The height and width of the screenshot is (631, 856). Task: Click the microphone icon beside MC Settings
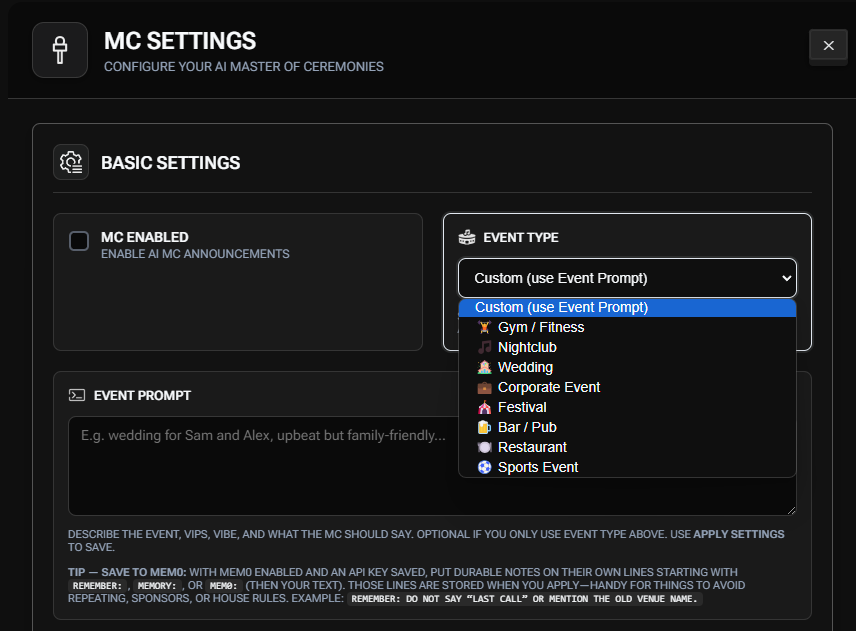coord(60,50)
